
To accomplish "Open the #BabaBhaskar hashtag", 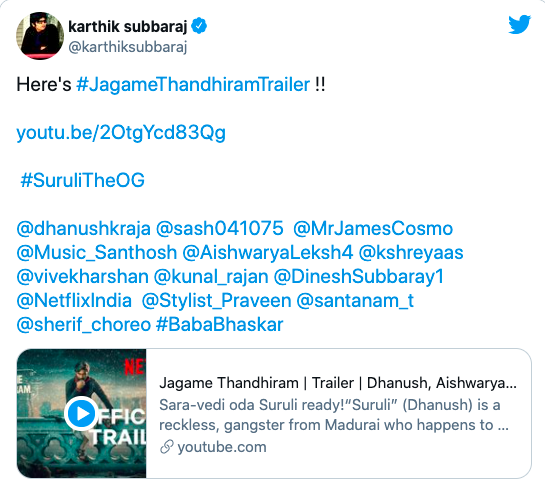I will coord(220,325).
